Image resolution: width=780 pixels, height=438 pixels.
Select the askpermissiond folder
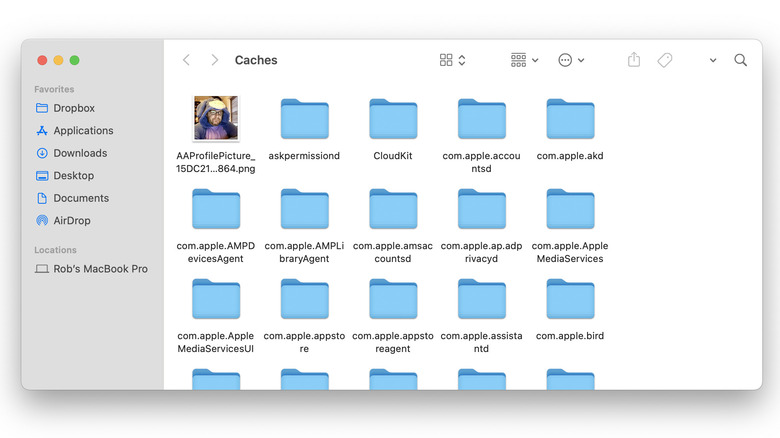point(304,120)
